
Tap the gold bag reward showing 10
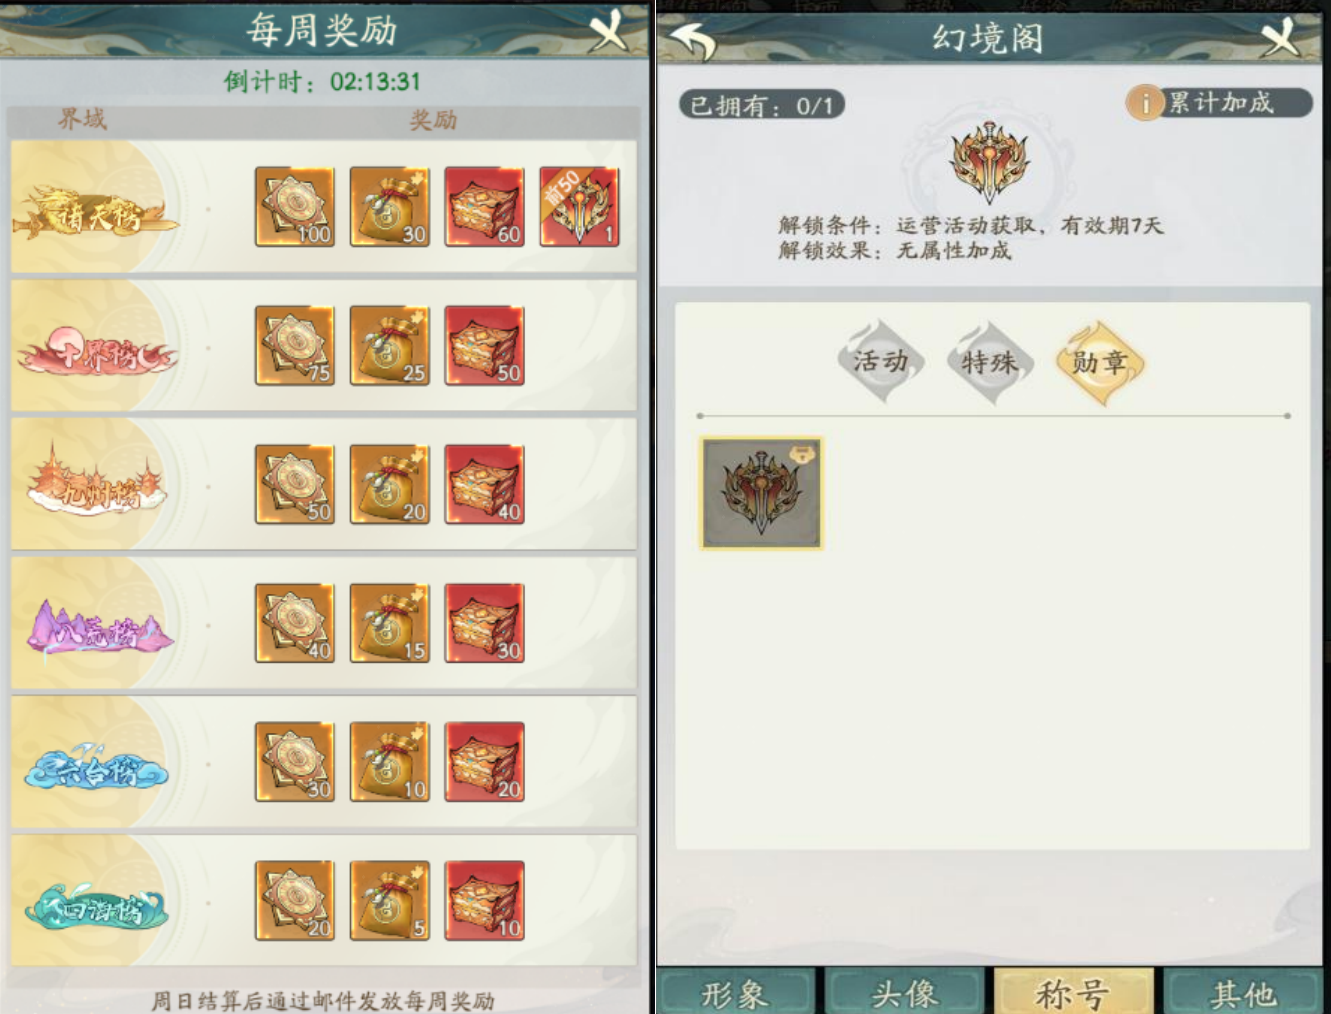click(390, 762)
